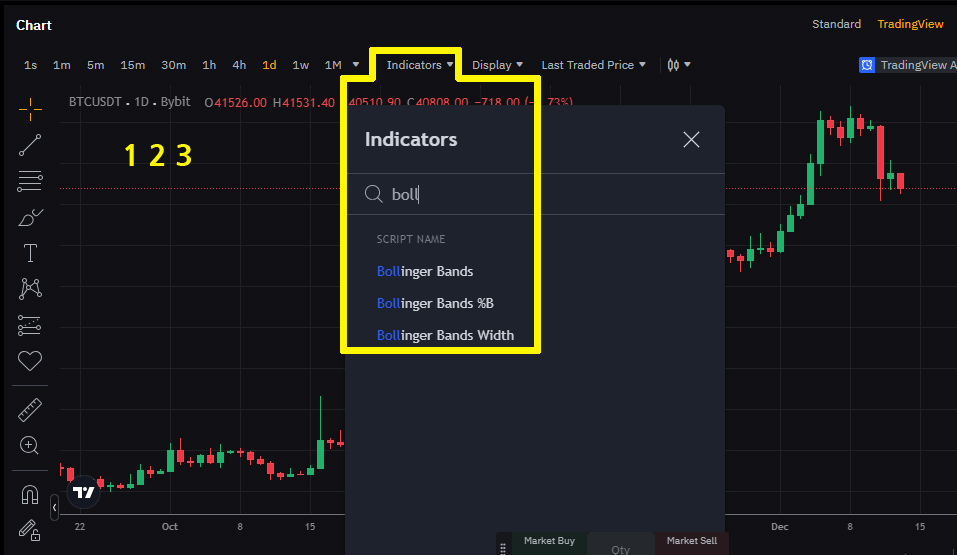Click the TradingView alert clock icon
Viewport: 957px width, 555px height.
867,65
